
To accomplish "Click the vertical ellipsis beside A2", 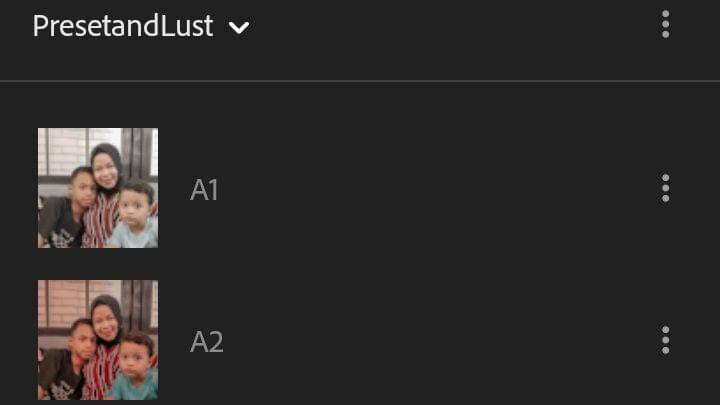I will point(665,341).
